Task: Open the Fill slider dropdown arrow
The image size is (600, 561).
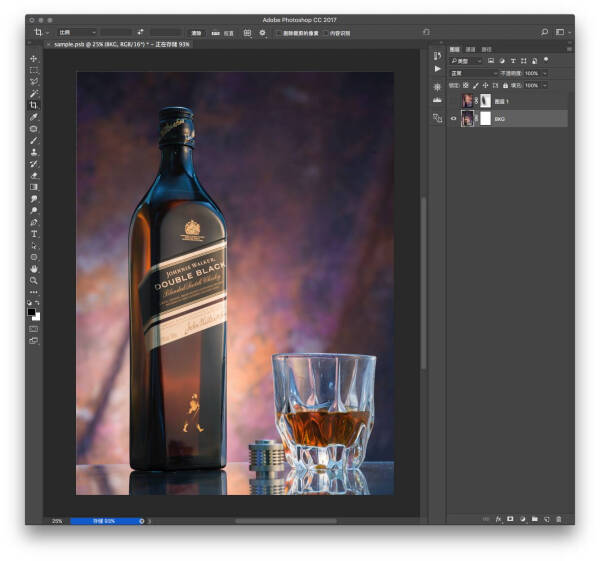Action: (545, 85)
